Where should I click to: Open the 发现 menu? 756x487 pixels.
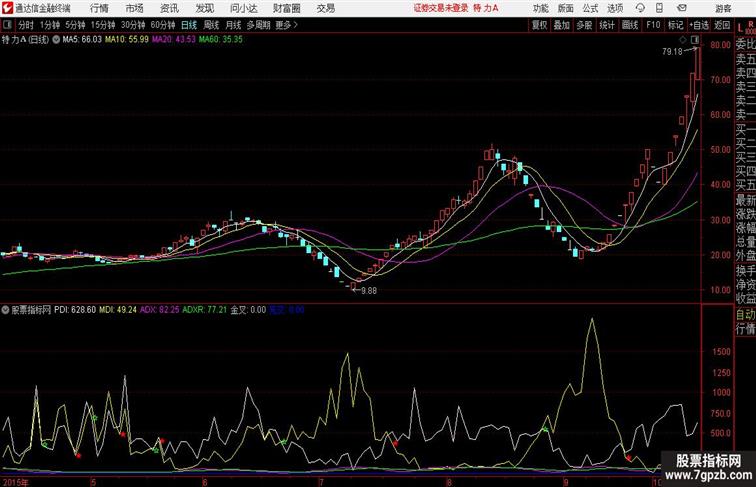204,8
